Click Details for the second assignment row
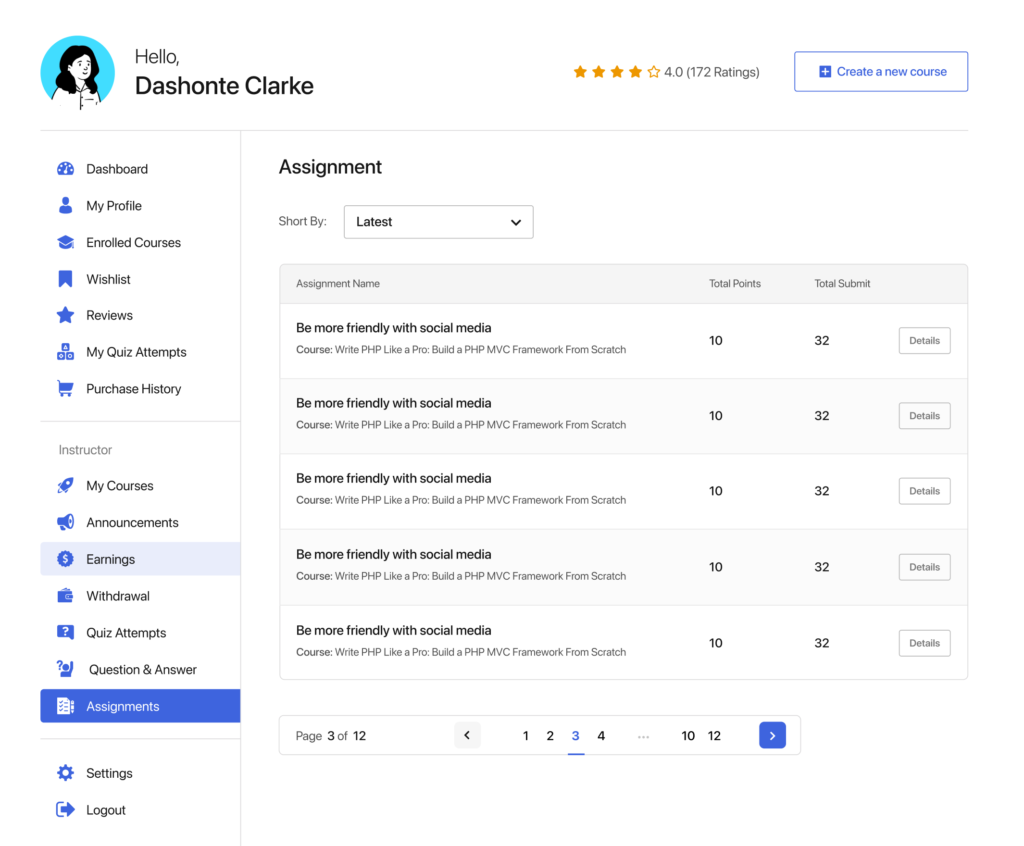Screen dimensions: 1024x846 click(924, 415)
